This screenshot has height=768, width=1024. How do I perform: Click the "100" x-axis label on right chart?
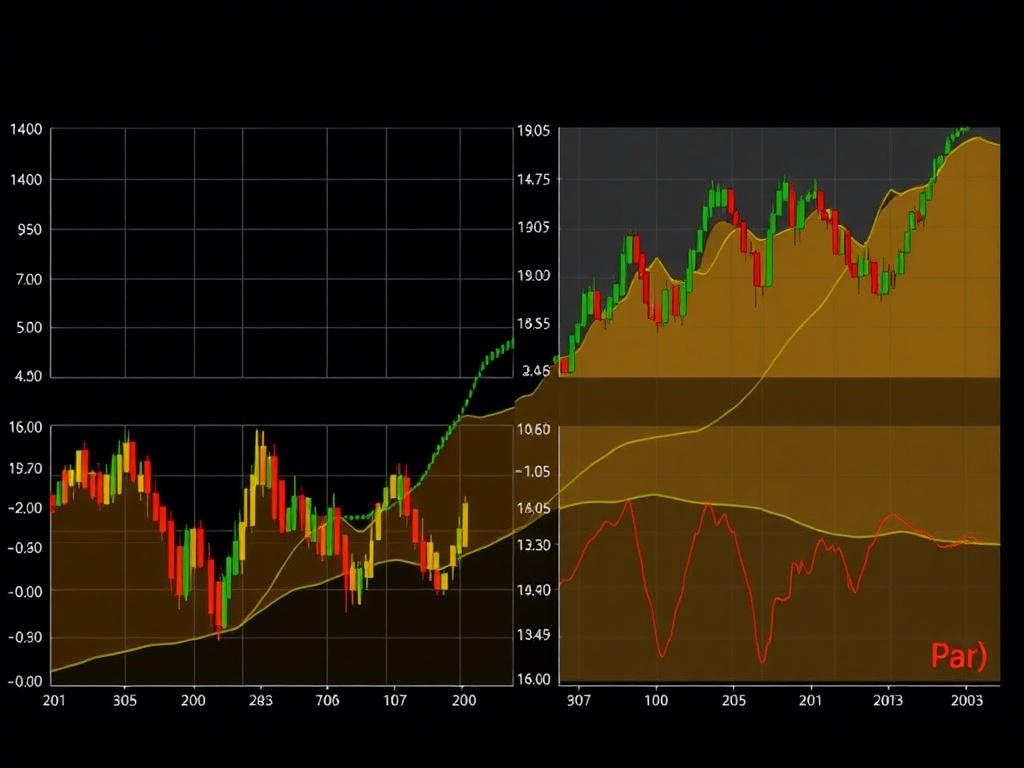click(x=655, y=702)
